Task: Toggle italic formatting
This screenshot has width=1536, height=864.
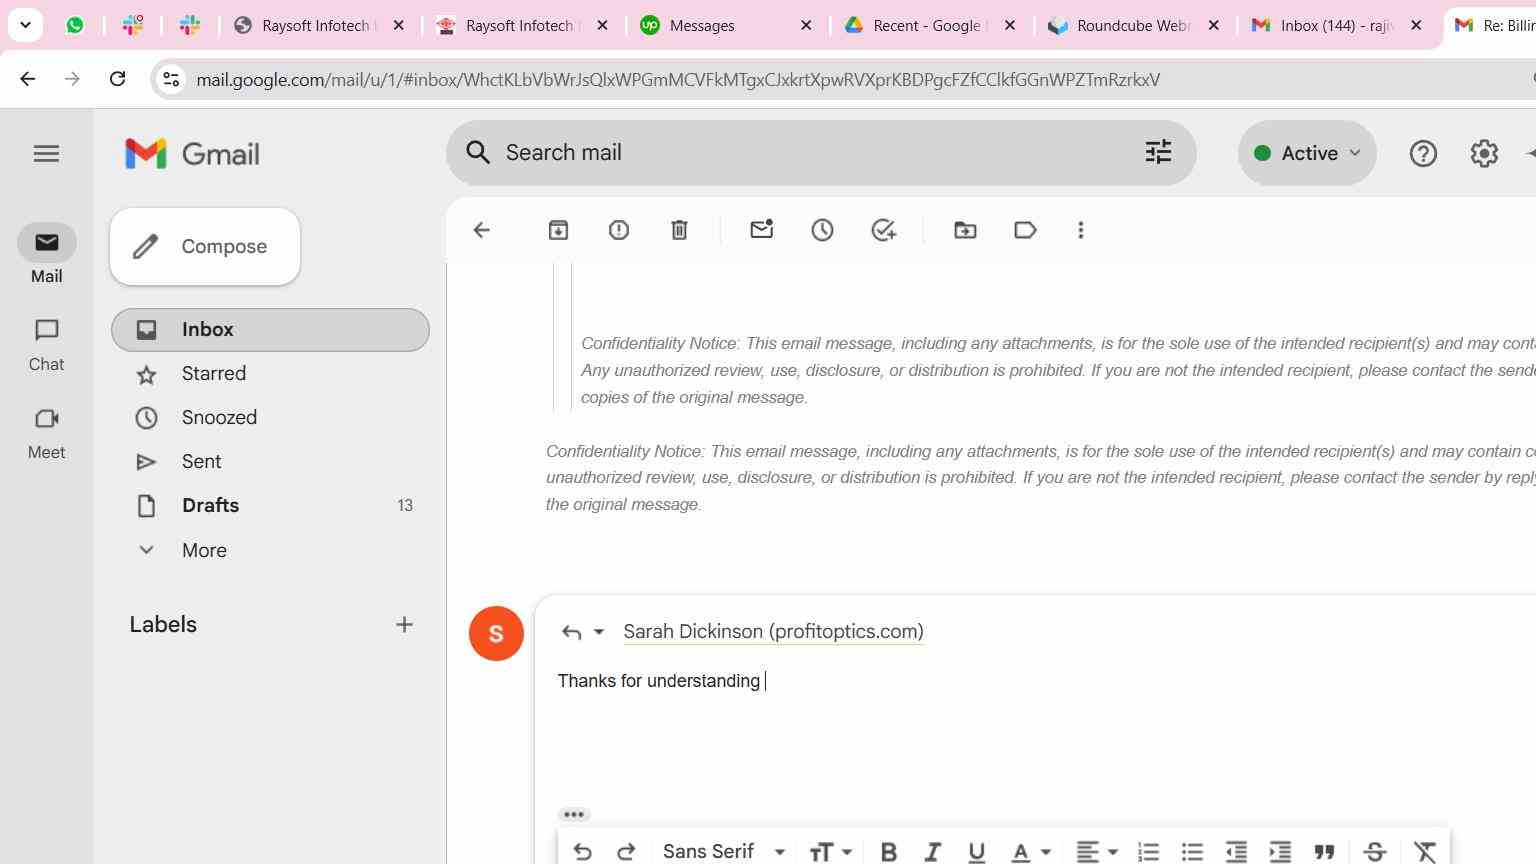Action: 932,851
